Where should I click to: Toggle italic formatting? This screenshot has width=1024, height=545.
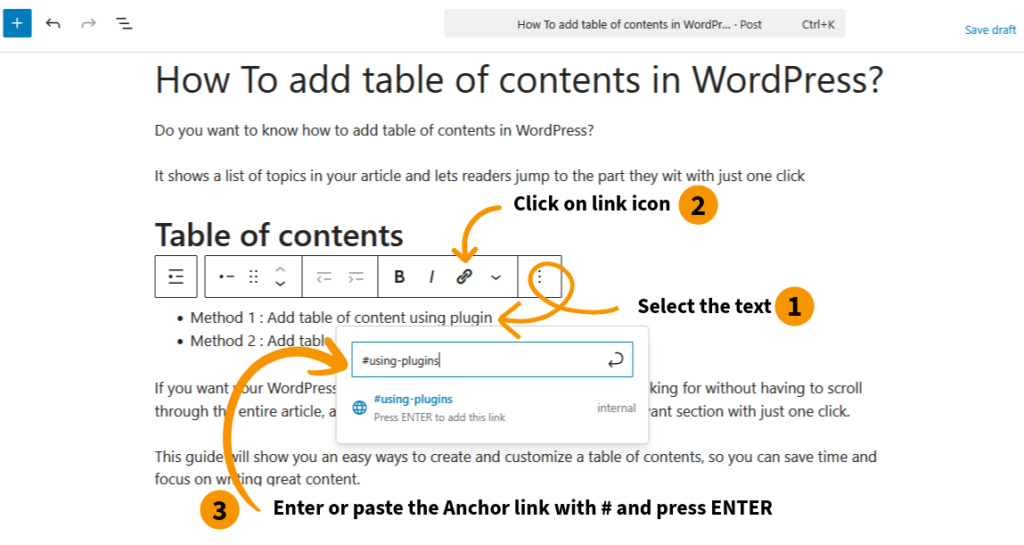tap(432, 277)
